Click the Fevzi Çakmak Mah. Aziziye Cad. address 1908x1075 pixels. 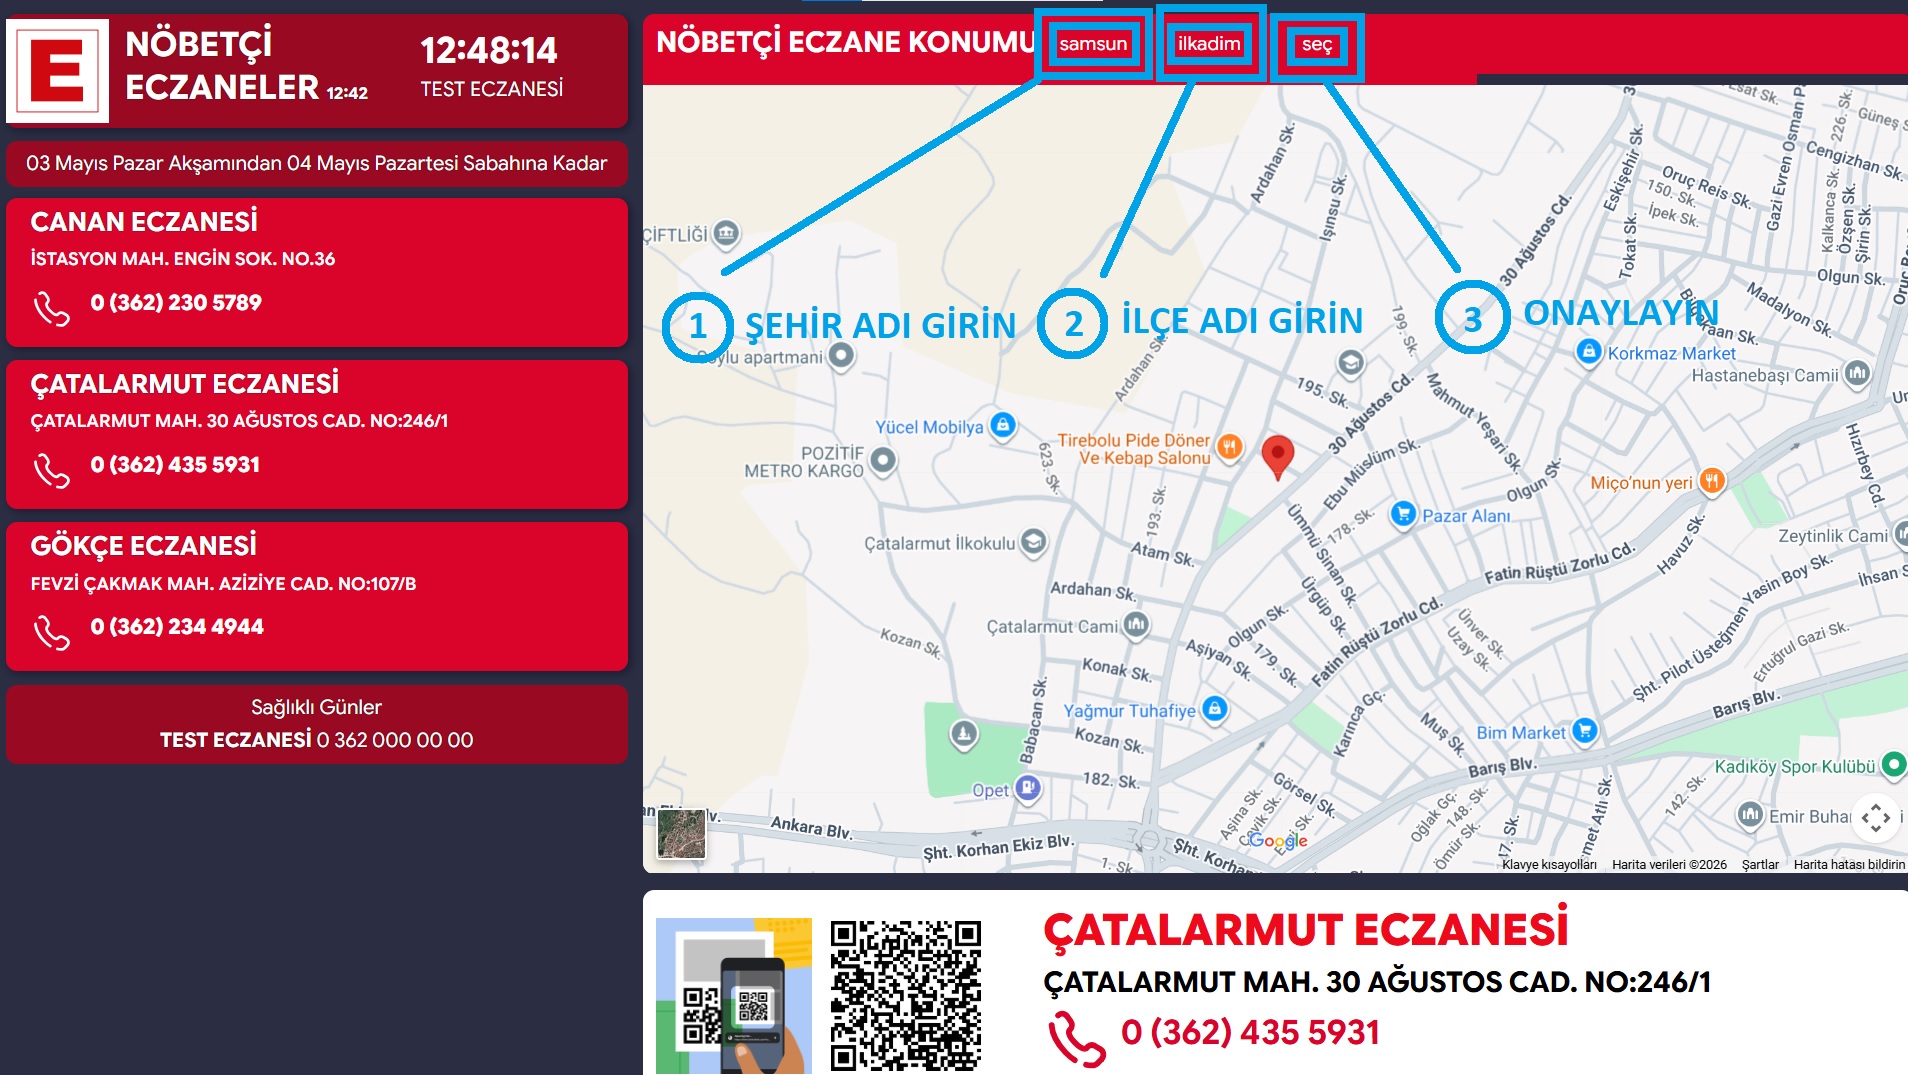[223, 583]
